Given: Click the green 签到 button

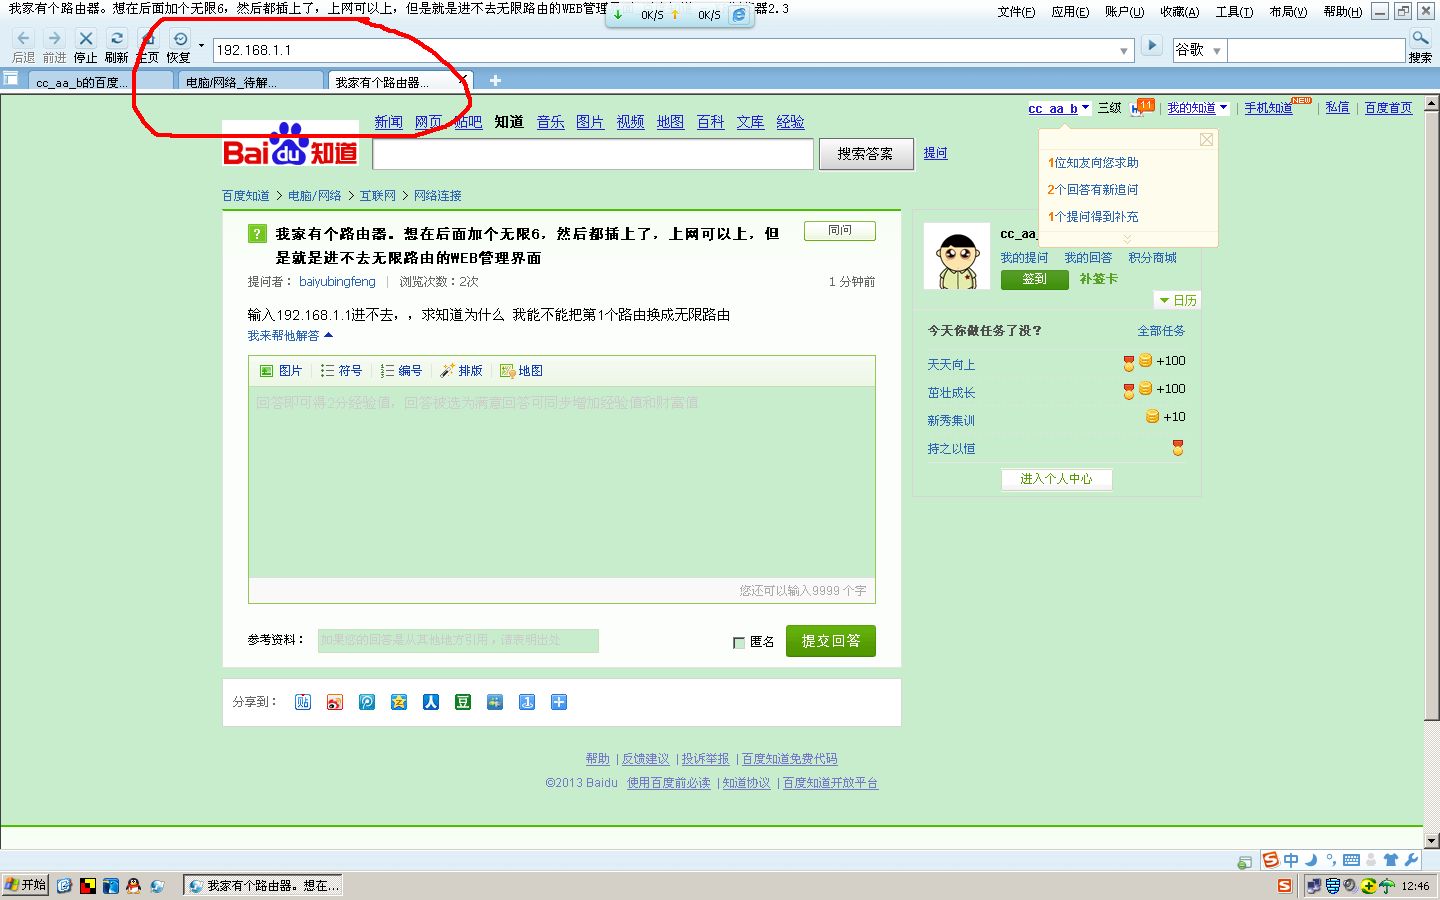Looking at the screenshot, I should coord(1035,279).
